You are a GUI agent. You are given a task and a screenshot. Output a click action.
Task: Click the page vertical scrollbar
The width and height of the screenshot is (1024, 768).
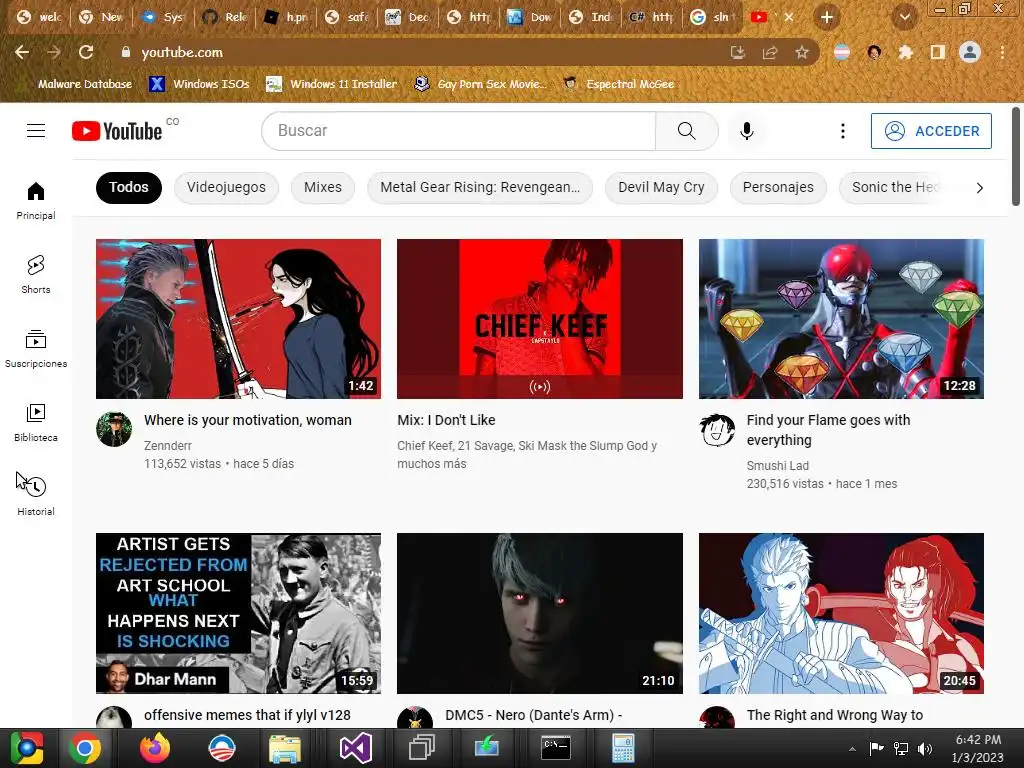click(x=1016, y=157)
